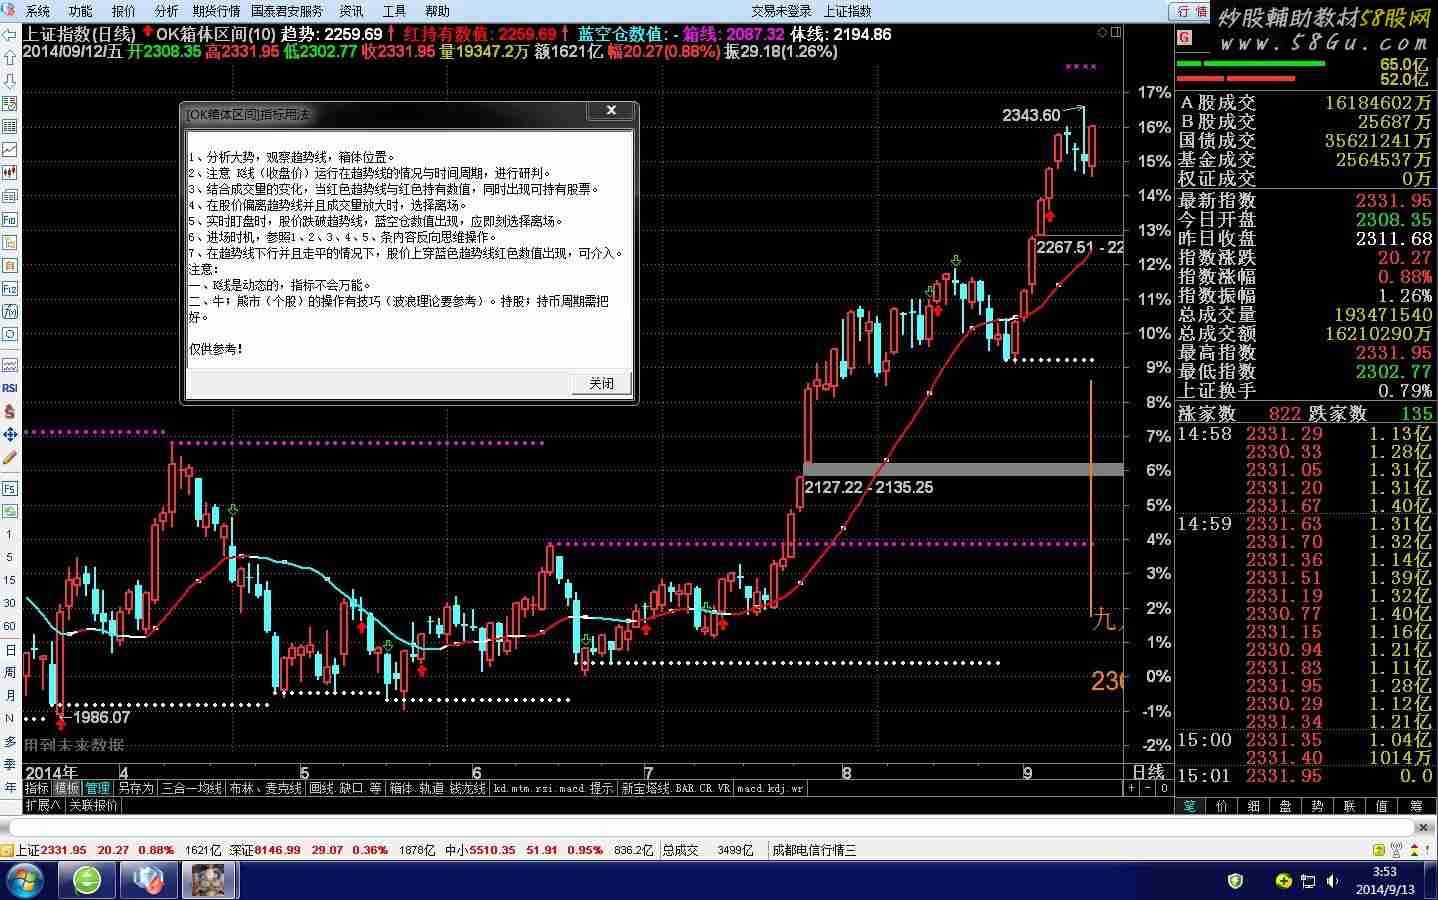Click the pencil drawing tool icon

[x=10, y=457]
